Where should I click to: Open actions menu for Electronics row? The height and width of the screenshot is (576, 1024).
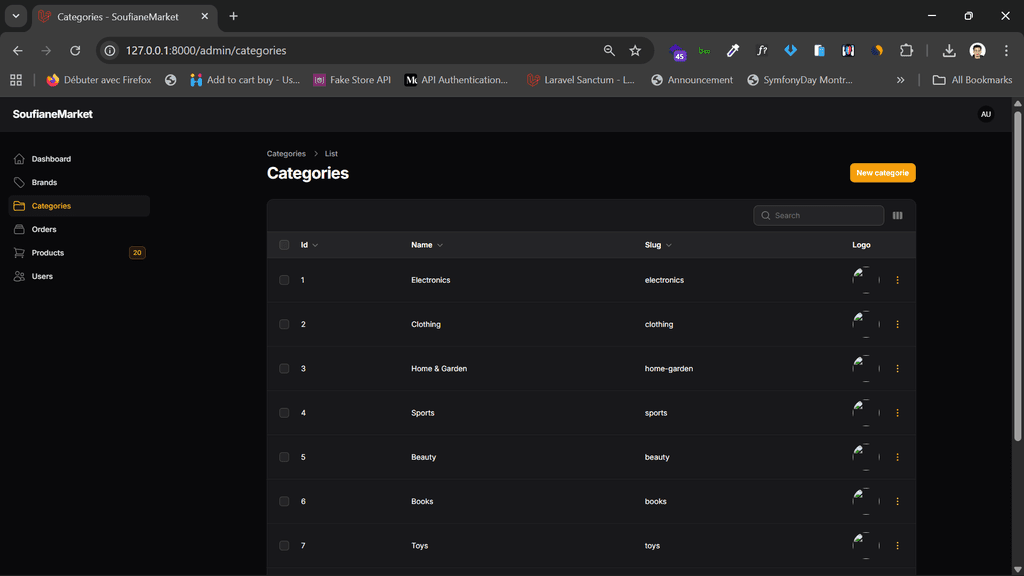pyautogui.click(x=897, y=280)
